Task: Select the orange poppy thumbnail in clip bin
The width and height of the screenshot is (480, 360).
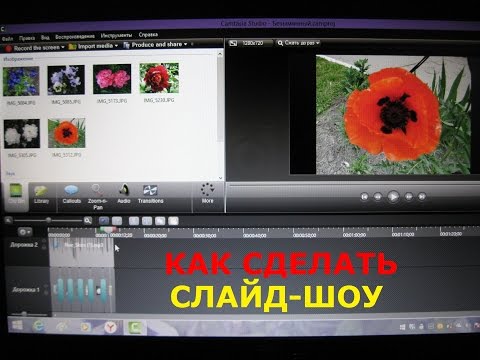Action: tap(67, 133)
